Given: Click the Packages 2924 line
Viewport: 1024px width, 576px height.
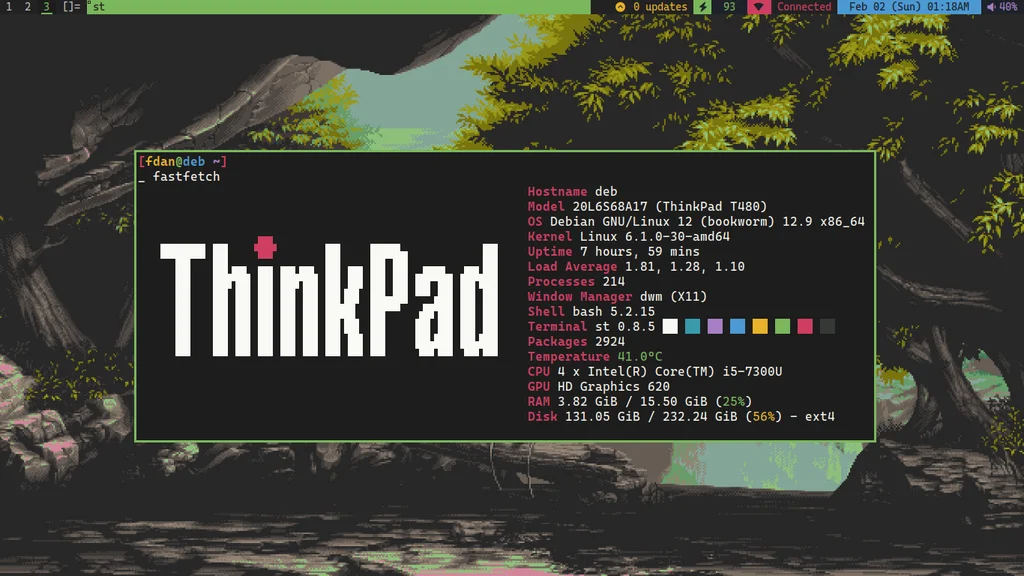Looking at the screenshot, I should click(576, 342).
